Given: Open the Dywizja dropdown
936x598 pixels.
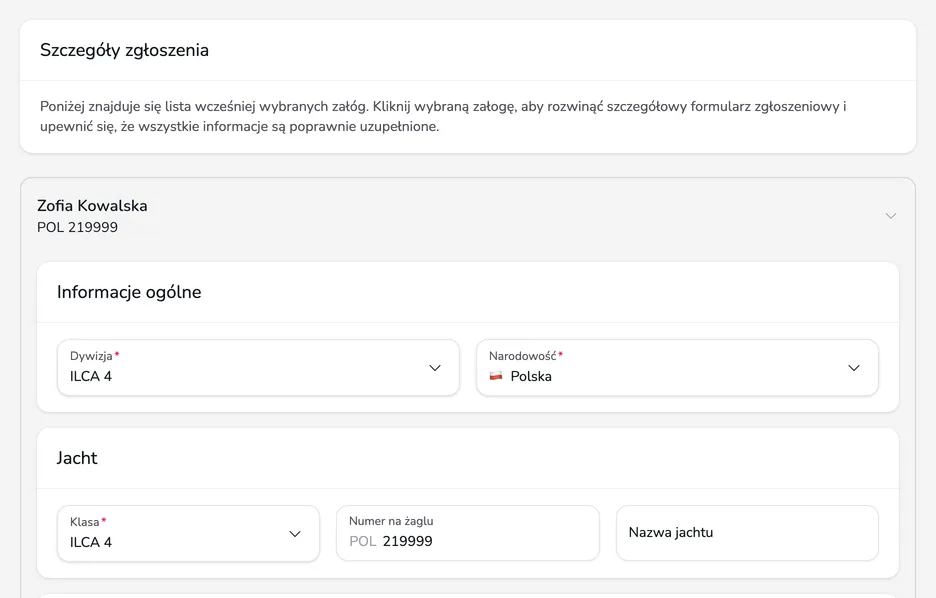Looking at the screenshot, I should click(258, 368).
